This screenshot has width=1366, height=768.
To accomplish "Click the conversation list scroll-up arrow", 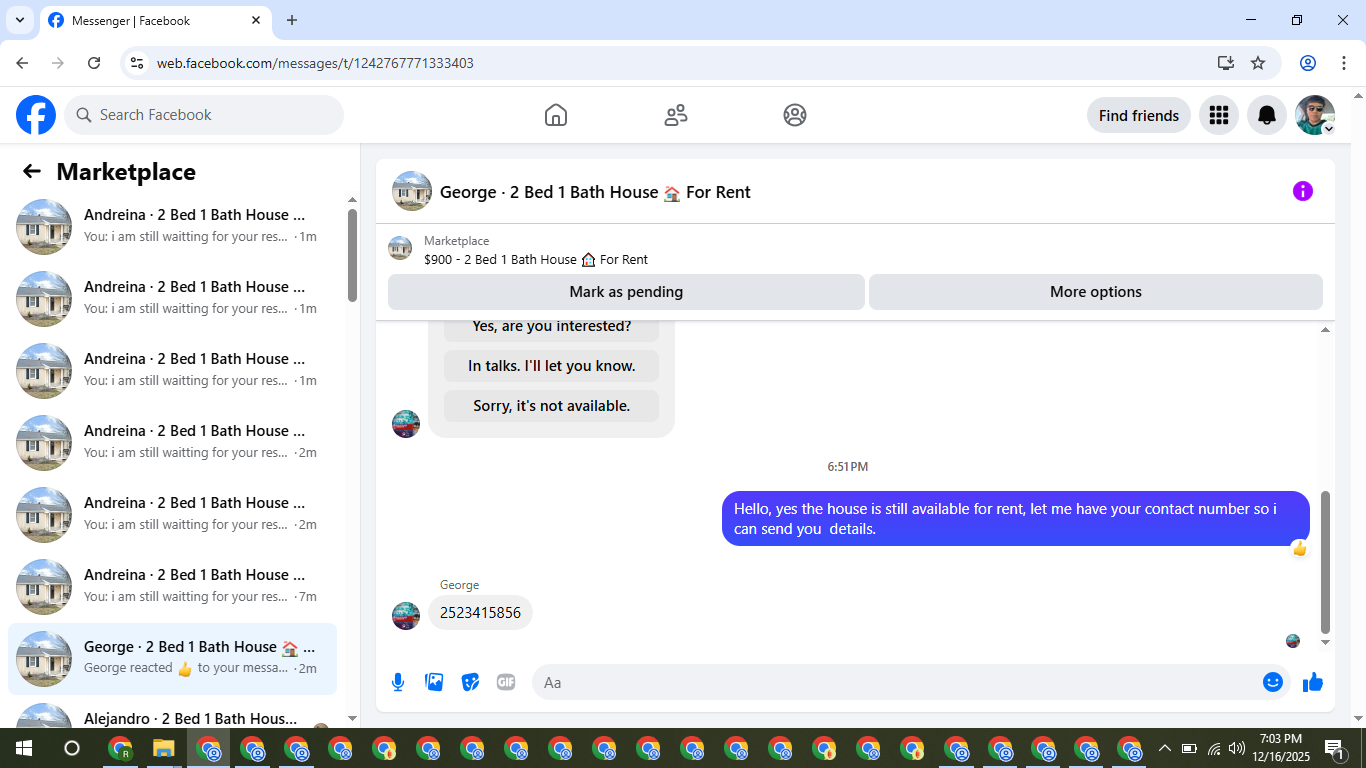I will click(x=352, y=199).
